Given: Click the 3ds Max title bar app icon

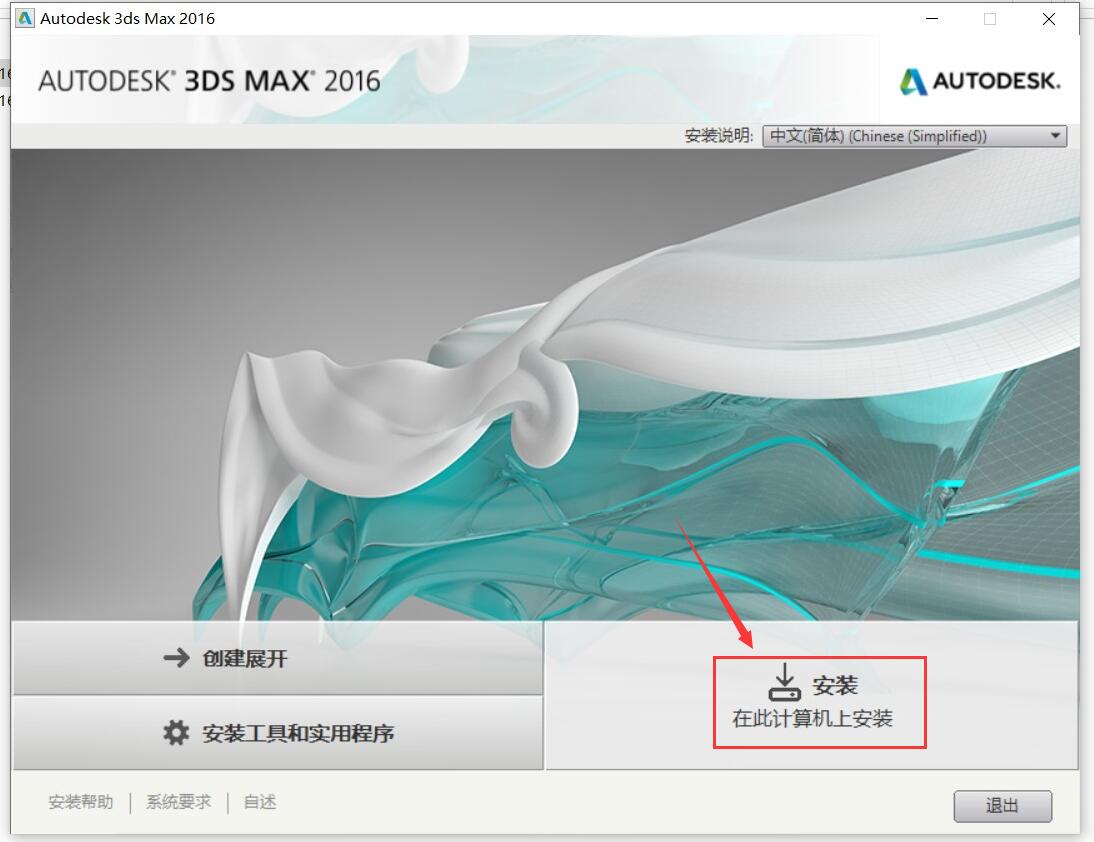Looking at the screenshot, I should click(x=24, y=18).
